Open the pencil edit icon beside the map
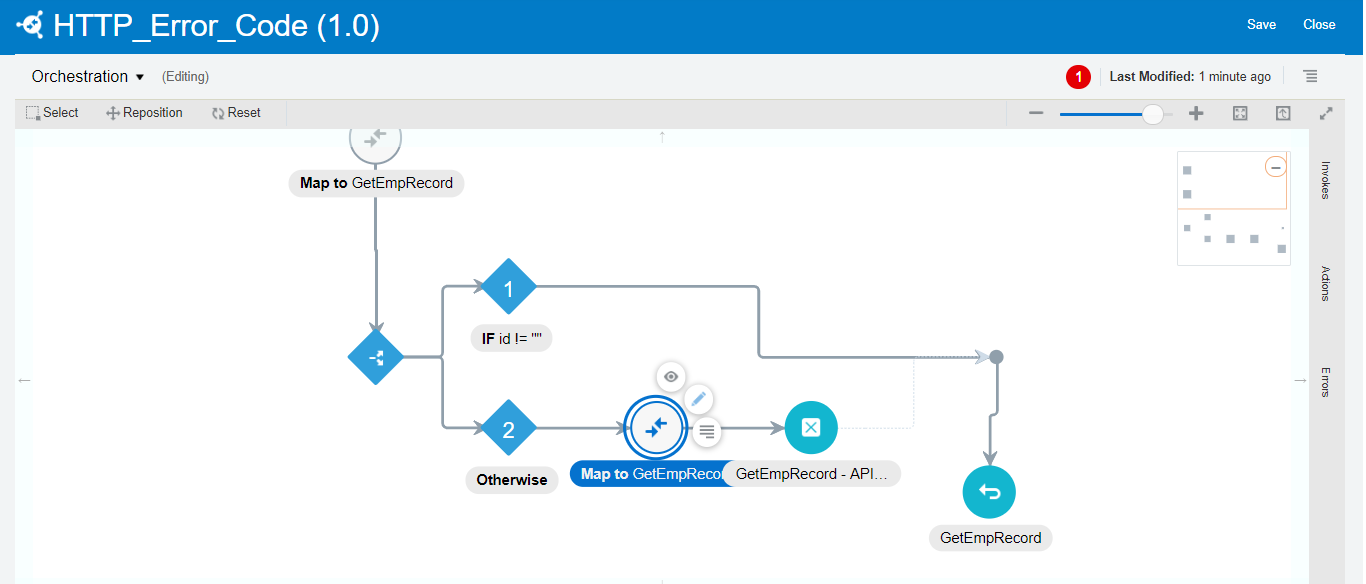 click(699, 399)
